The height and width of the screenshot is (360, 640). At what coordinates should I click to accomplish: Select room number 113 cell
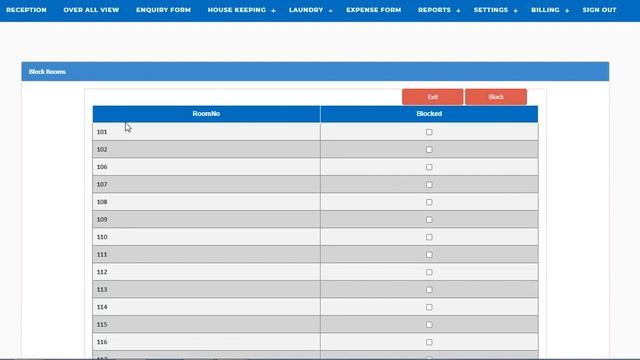click(x=206, y=289)
